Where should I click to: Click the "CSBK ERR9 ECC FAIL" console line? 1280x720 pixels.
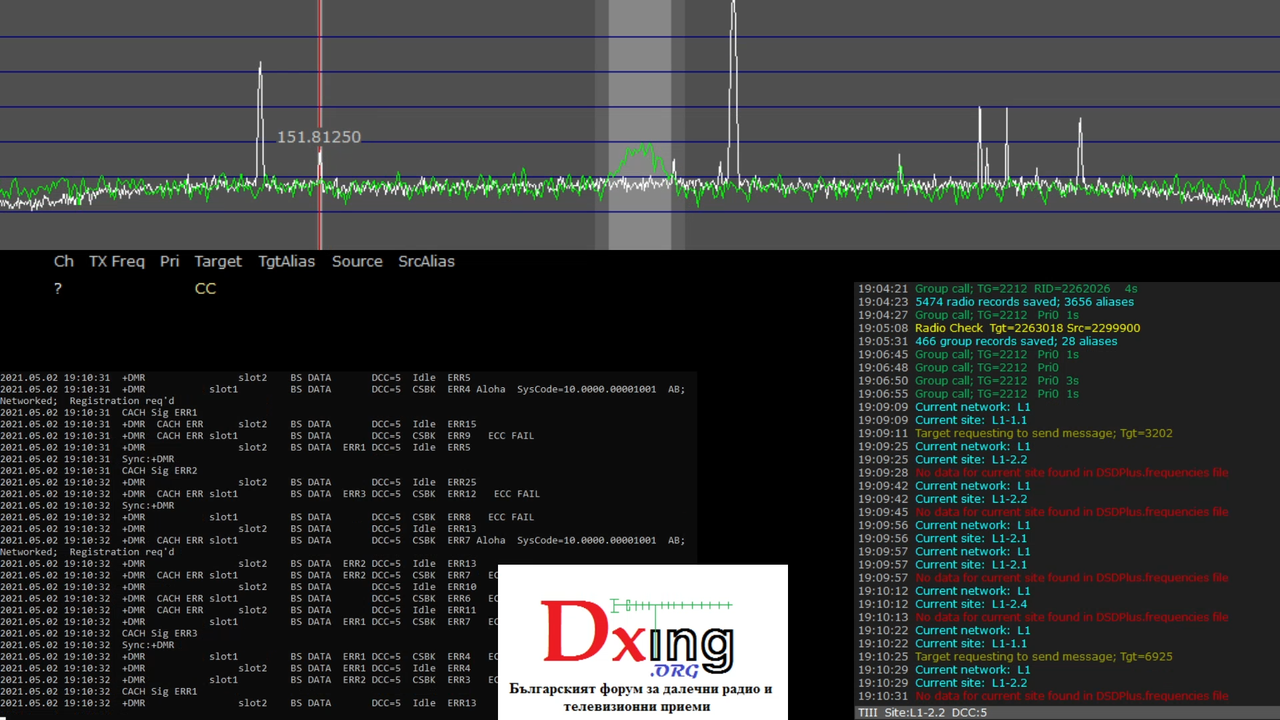[267, 436]
